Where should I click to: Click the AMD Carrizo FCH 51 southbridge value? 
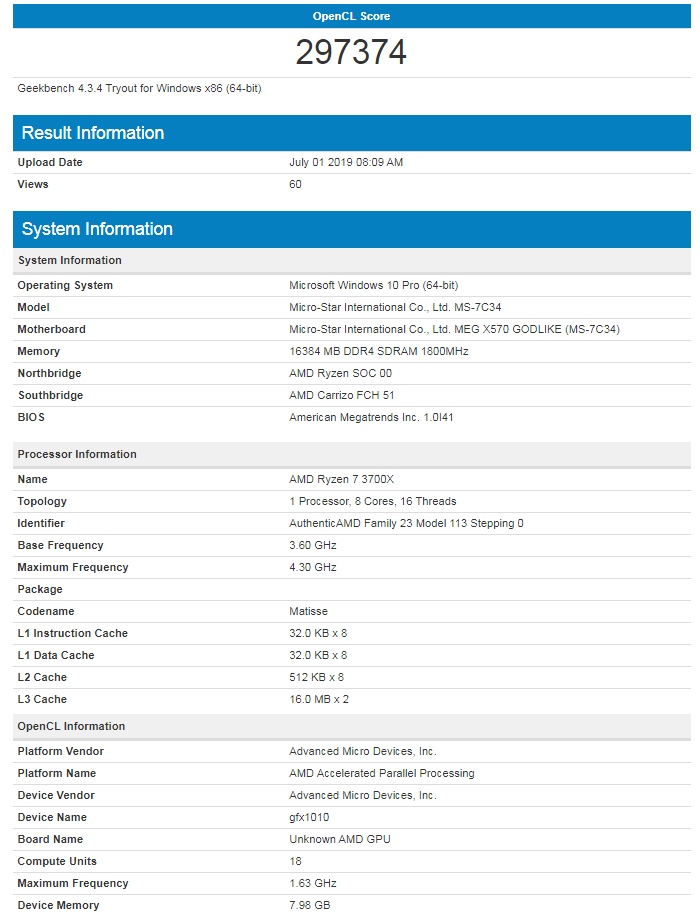coord(342,395)
